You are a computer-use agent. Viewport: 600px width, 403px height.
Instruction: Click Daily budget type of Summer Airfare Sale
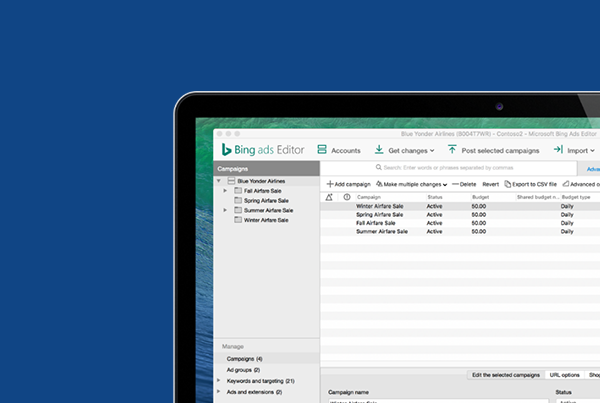(x=567, y=232)
